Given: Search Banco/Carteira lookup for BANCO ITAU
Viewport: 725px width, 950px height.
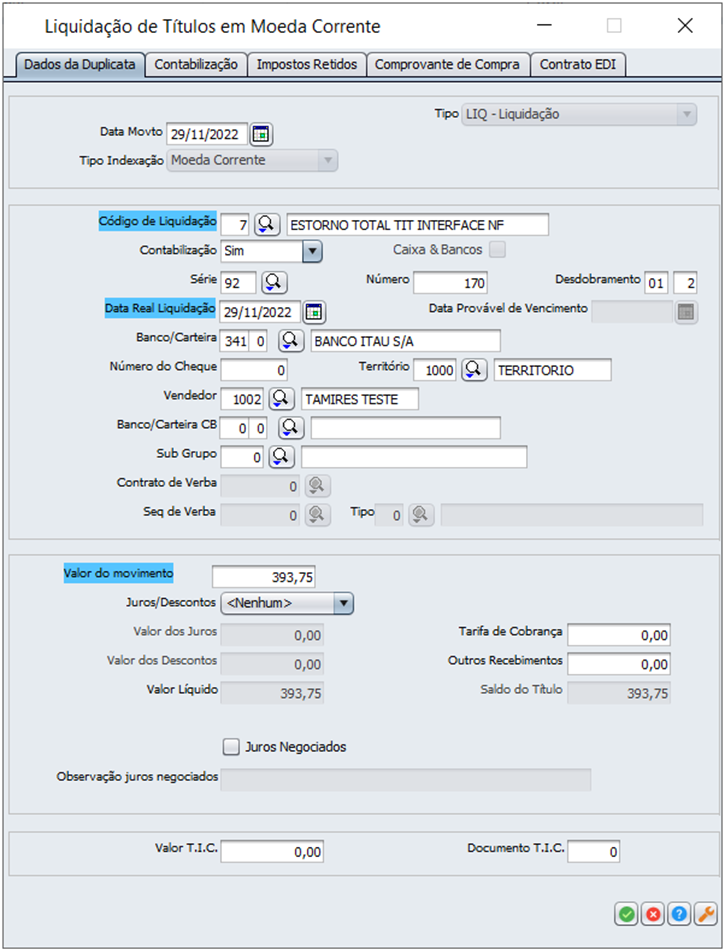Looking at the screenshot, I should [291, 340].
